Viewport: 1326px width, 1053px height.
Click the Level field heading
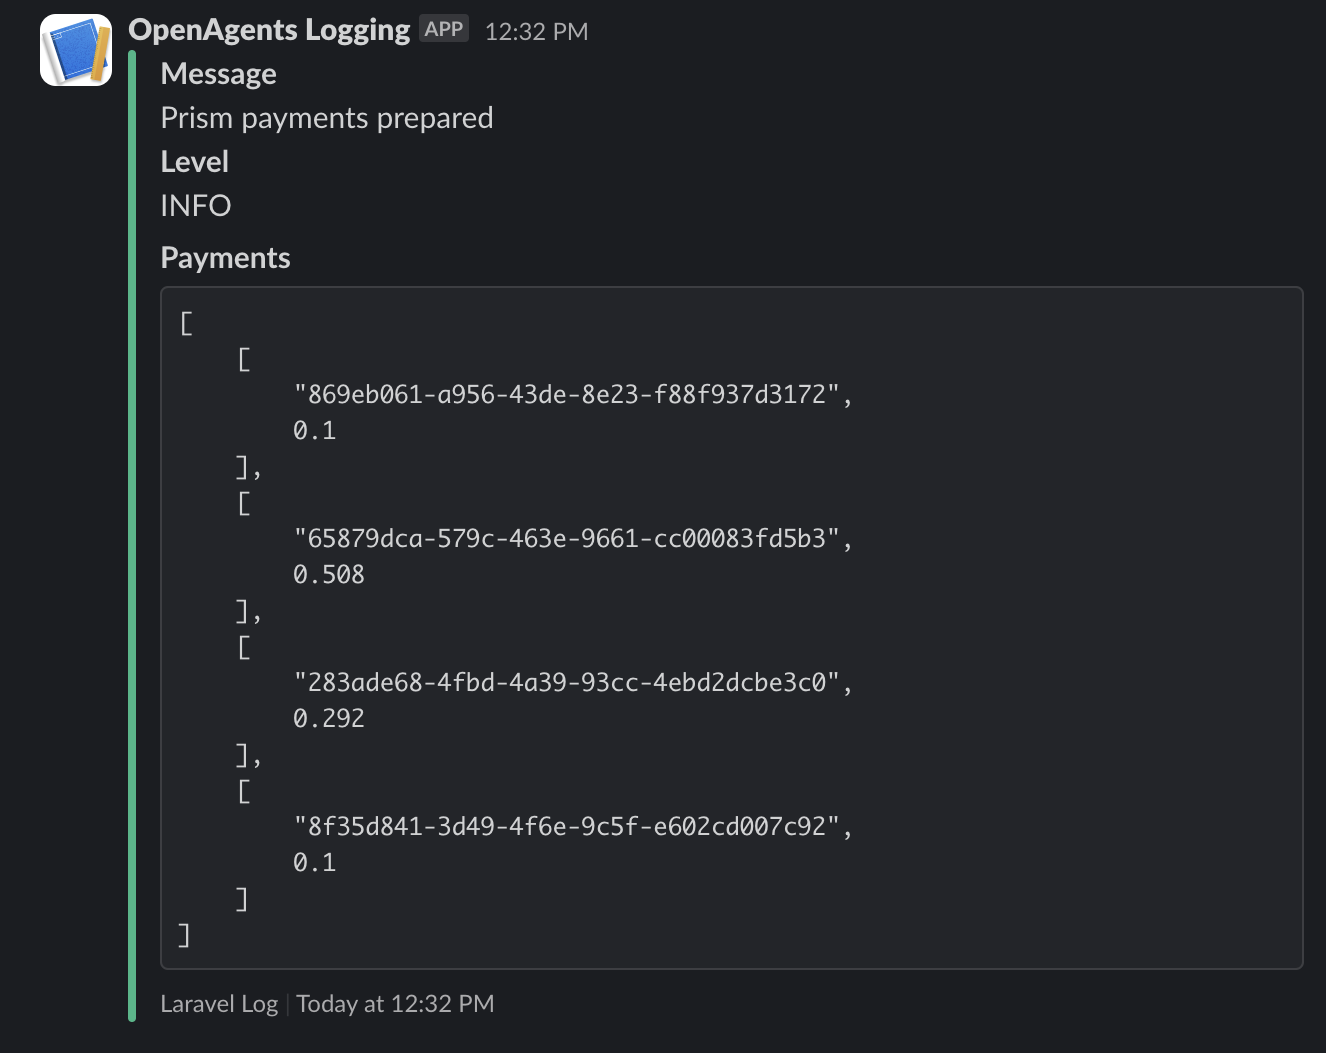195,162
